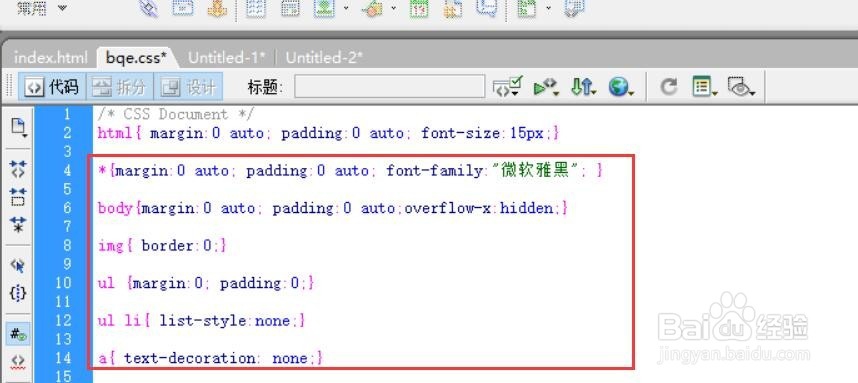Insert server-side include icon
This screenshot has height=383, width=858.
(453, 8)
